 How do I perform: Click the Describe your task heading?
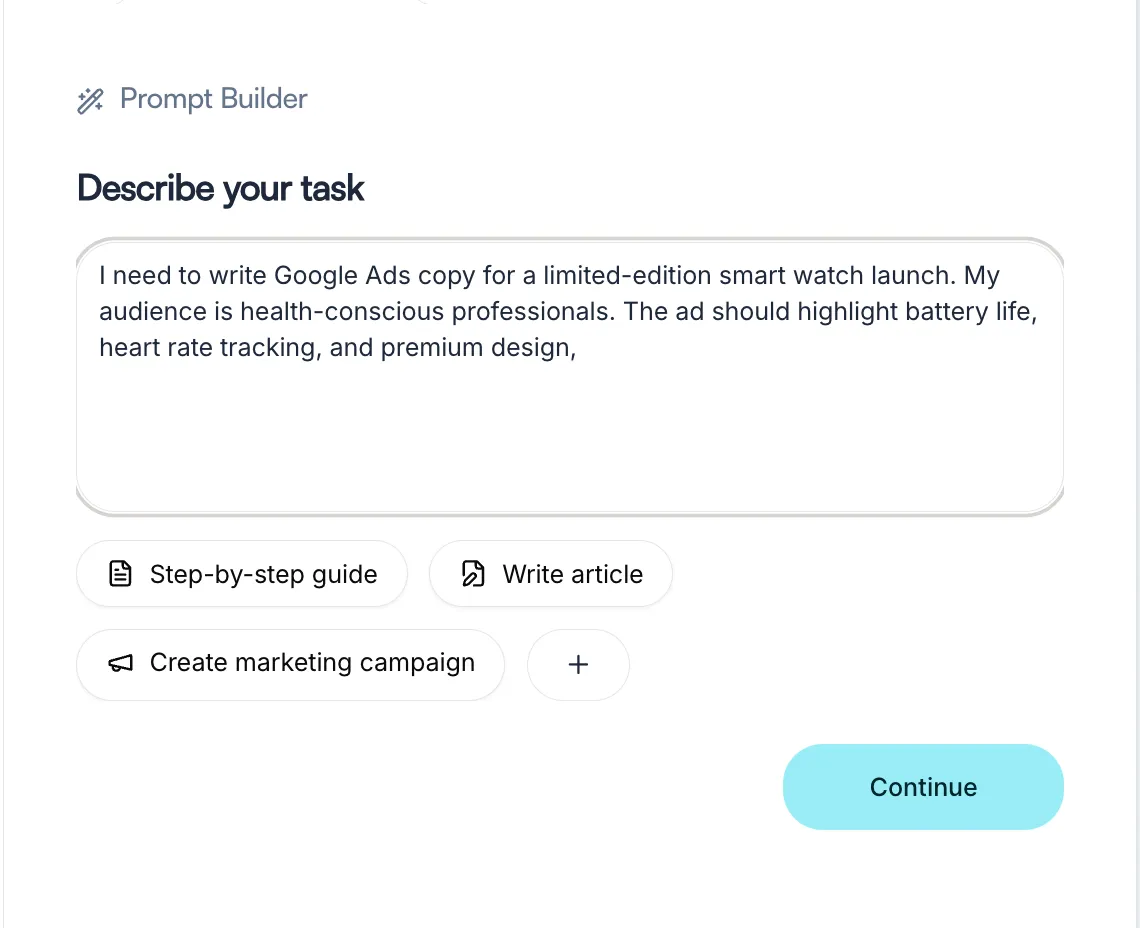pos(220,188)
